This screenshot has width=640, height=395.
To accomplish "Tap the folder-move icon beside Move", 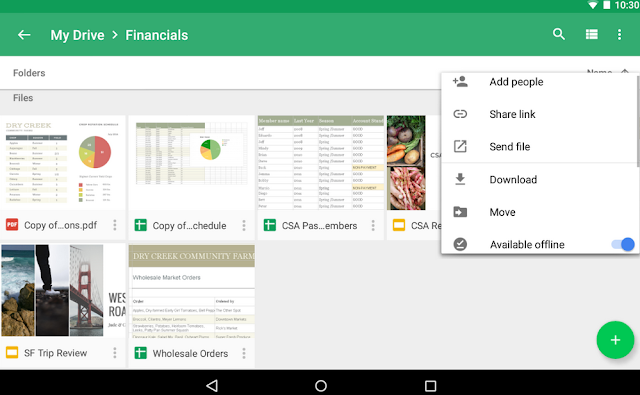I will 460,212.
